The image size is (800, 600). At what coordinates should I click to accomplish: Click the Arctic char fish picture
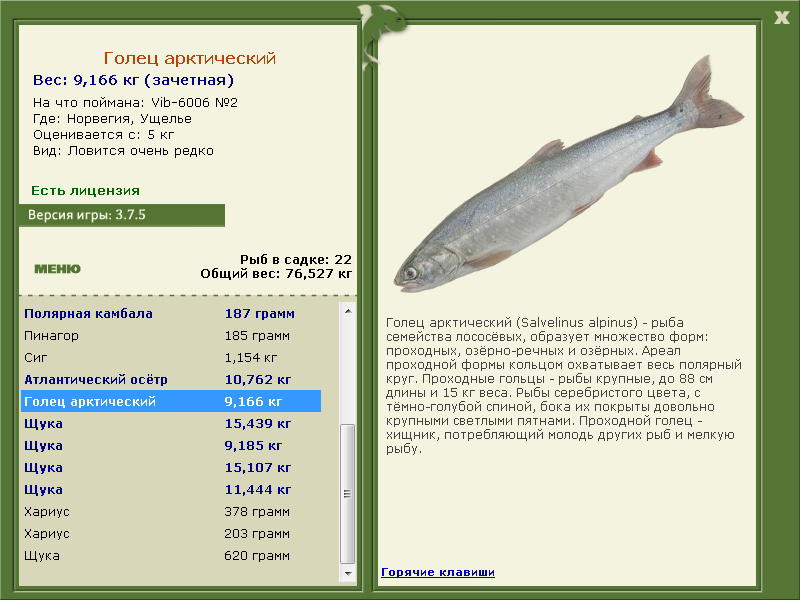pyautogui.click(x=568, y=175)
